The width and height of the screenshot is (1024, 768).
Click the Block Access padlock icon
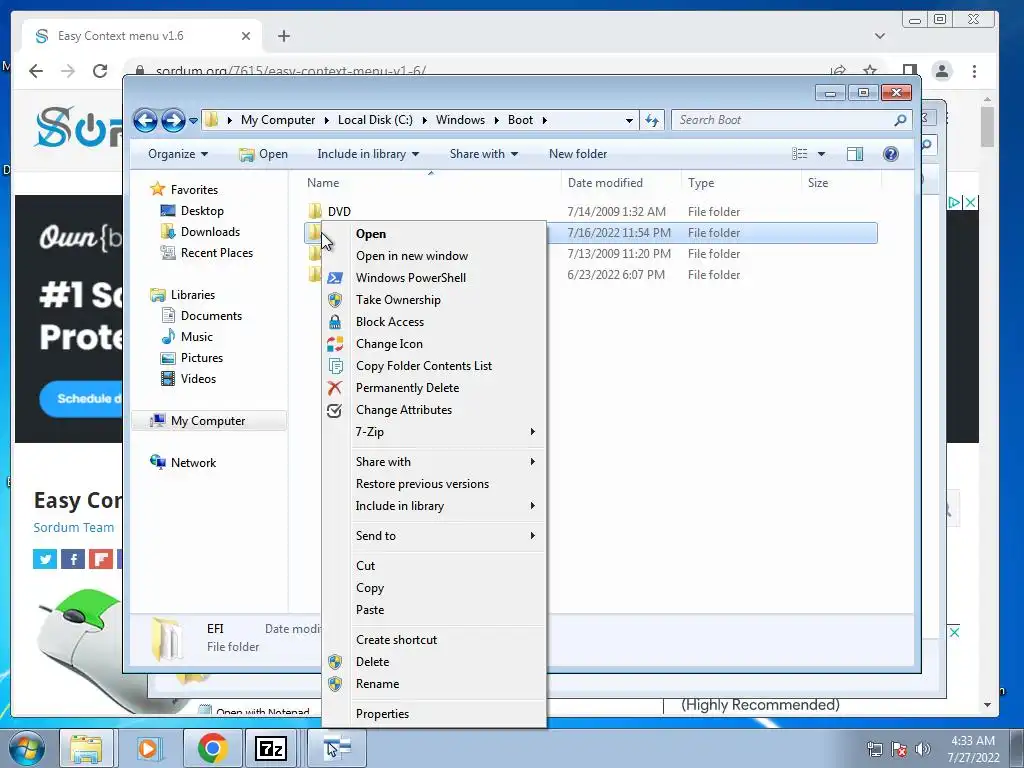(334, 322)
